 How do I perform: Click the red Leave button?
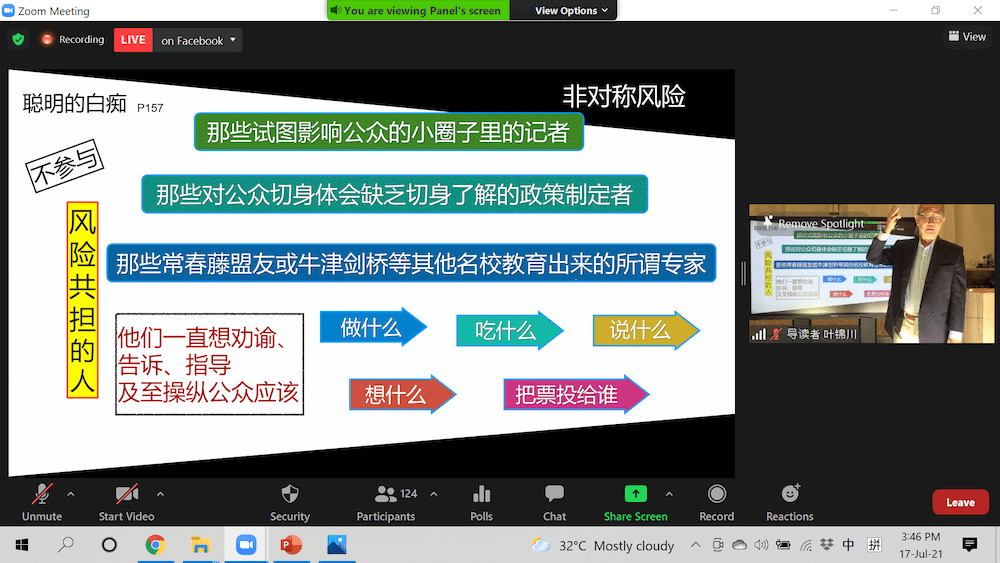pyautogui.click(x=960, y=502)
